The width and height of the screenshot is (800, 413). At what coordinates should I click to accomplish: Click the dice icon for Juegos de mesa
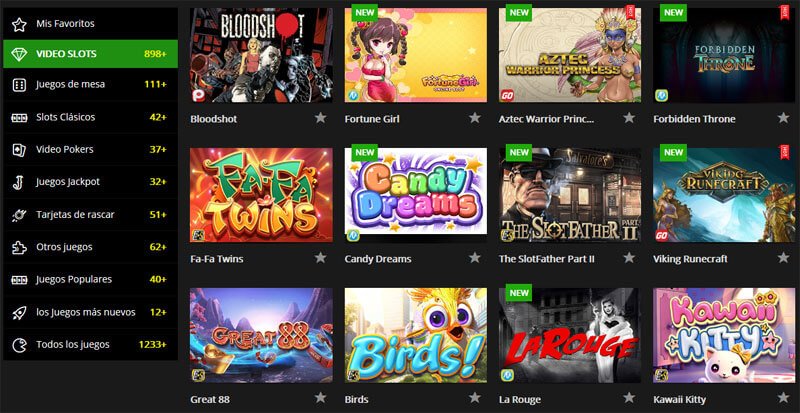19,85
